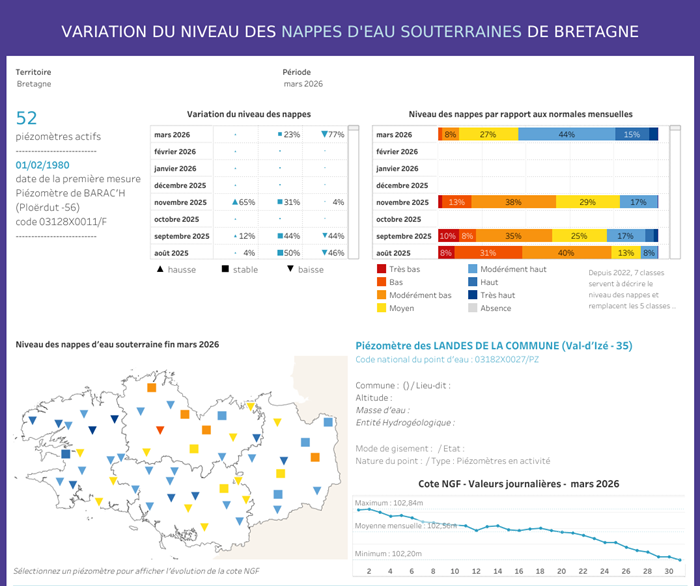700x586 pixels.
Task: Click the 65% hausse cell for novembre 2025
Action: [245, 202]
